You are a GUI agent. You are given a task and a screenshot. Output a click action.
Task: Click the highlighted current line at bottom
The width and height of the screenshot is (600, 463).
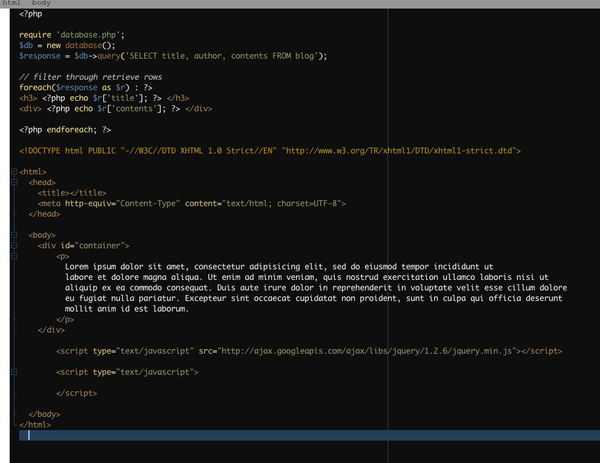click(310, 435)
